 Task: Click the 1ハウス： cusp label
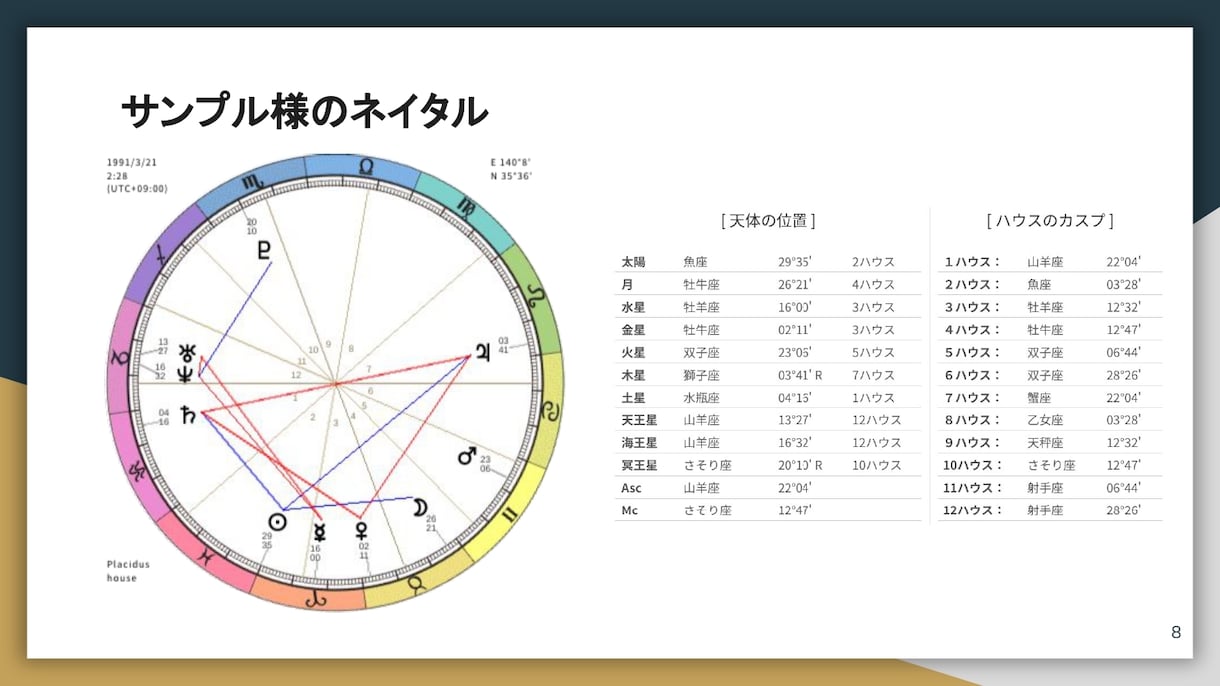click(x=973, y=262)
